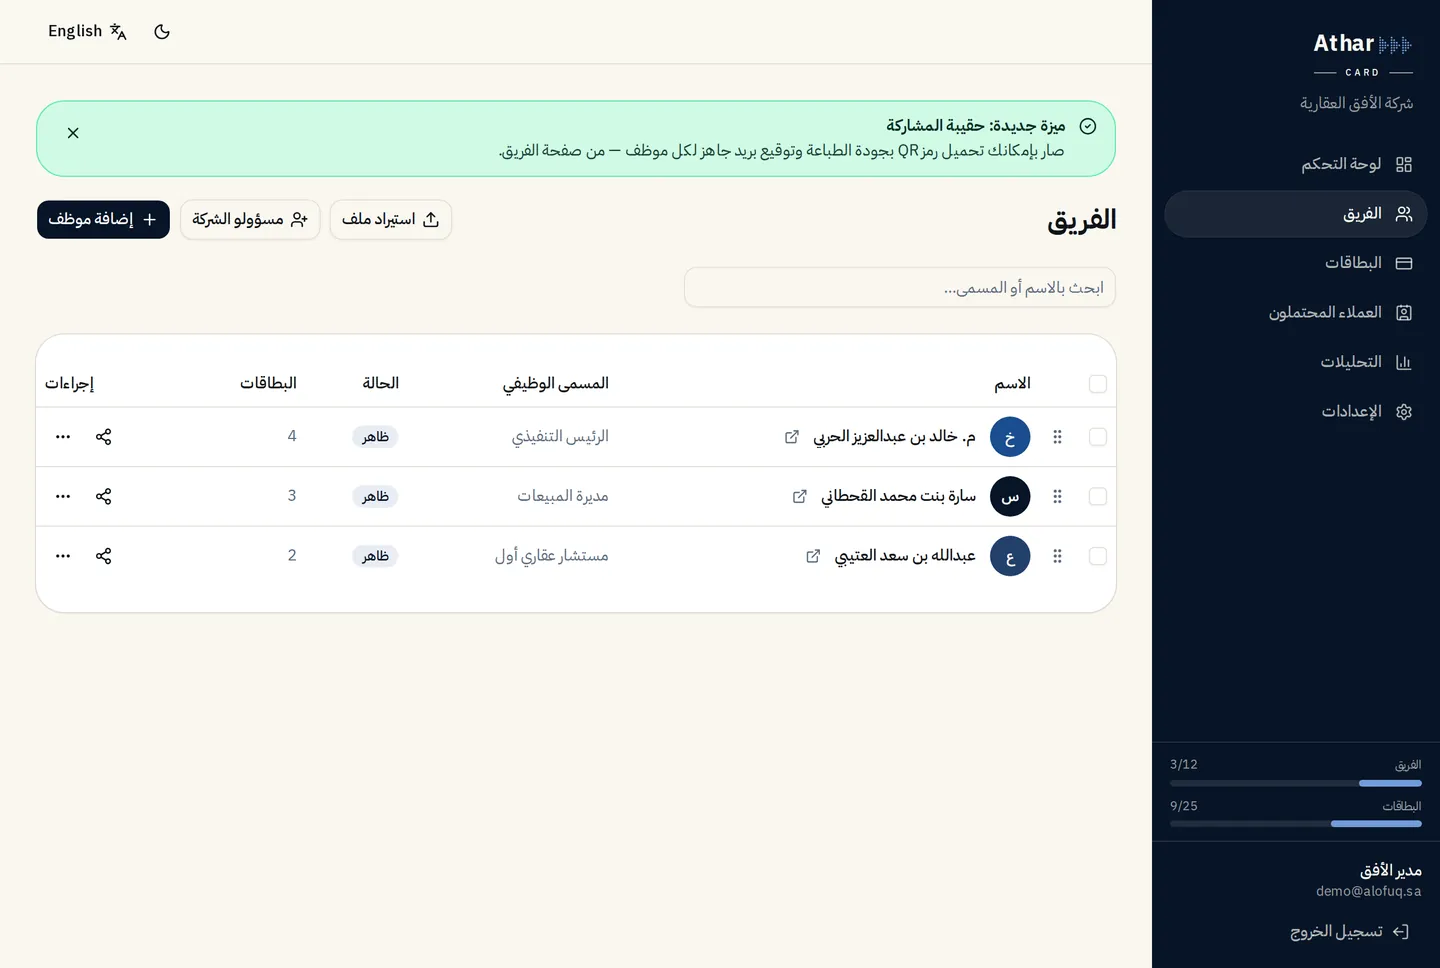Share الرئيس التنفيذي row via share icon
1440x968 pixels.
click(x=104, y=437)
